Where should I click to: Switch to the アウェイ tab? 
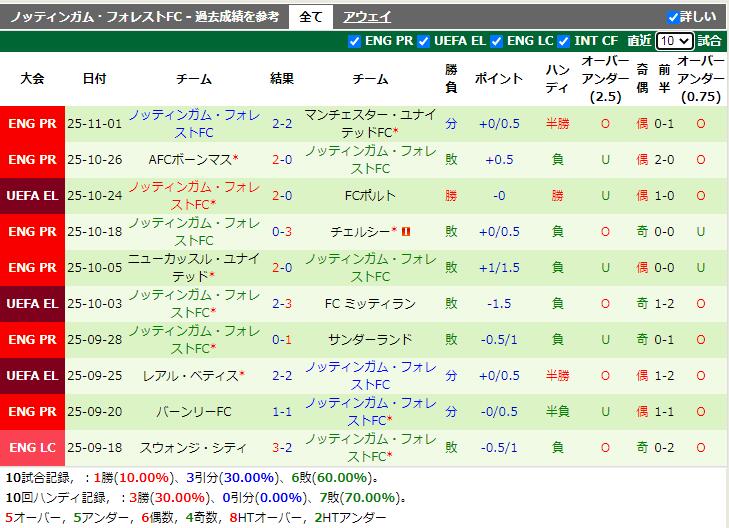click(367, 17)
